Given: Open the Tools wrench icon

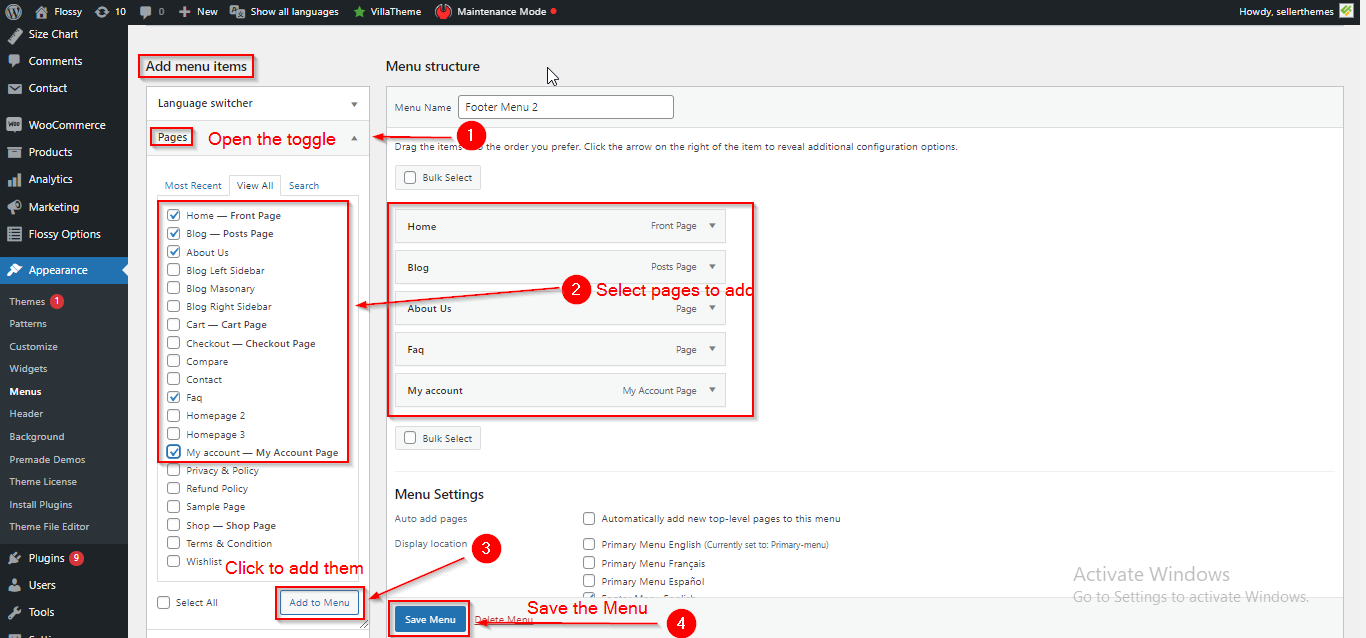Looking at the screenshot, I should click(x=14, y=612).
